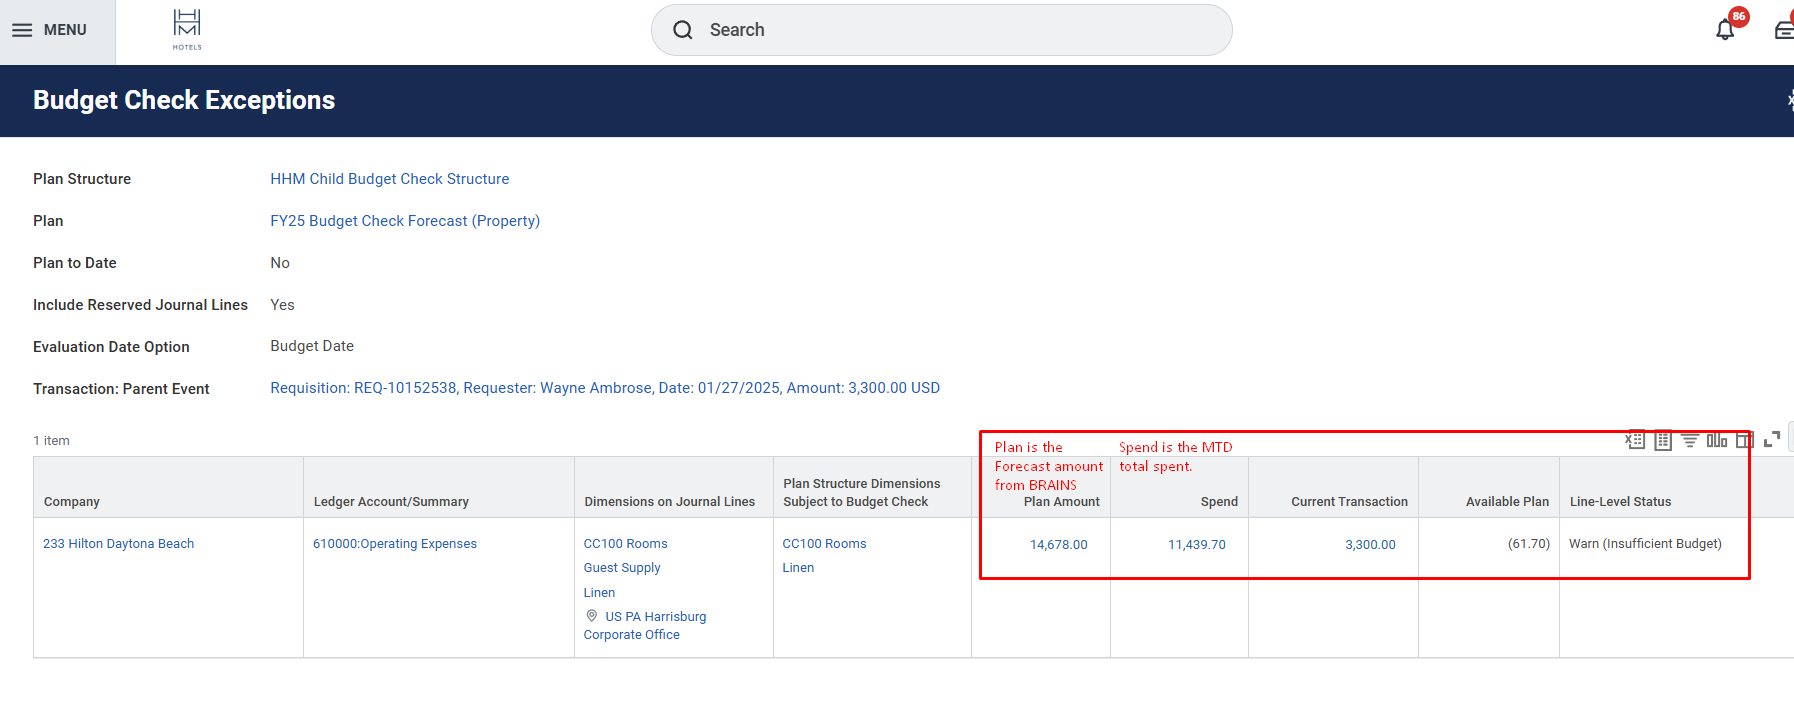Open the inbox tray icon
1794x707 pixels.
1784,30
